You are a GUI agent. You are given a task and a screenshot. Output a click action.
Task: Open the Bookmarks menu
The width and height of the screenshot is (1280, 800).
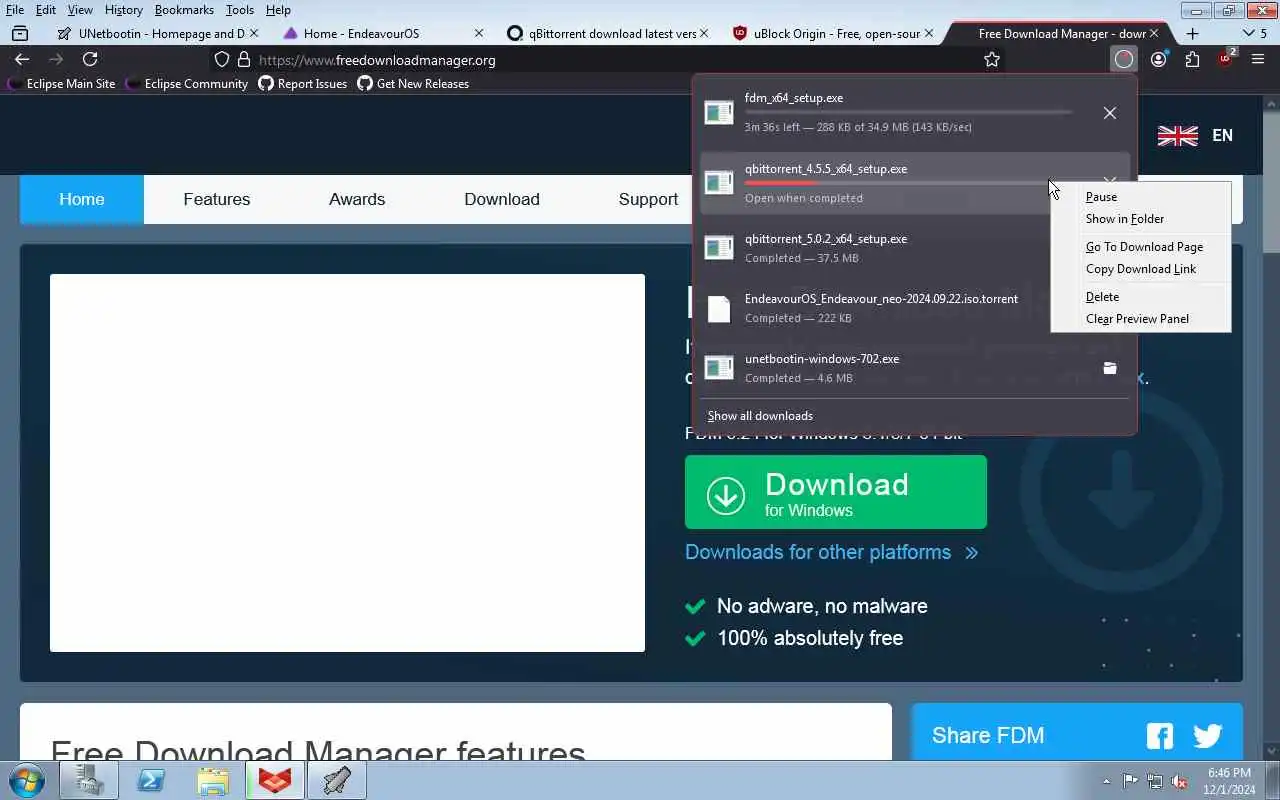[x=184, y=10]
